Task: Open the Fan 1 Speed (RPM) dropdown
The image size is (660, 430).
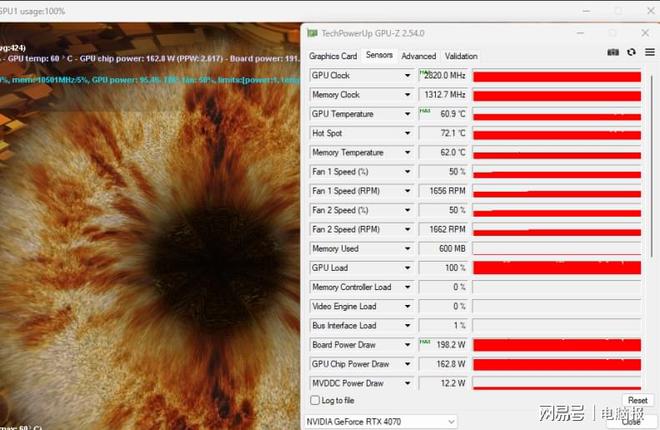Action: coord(407,191)
